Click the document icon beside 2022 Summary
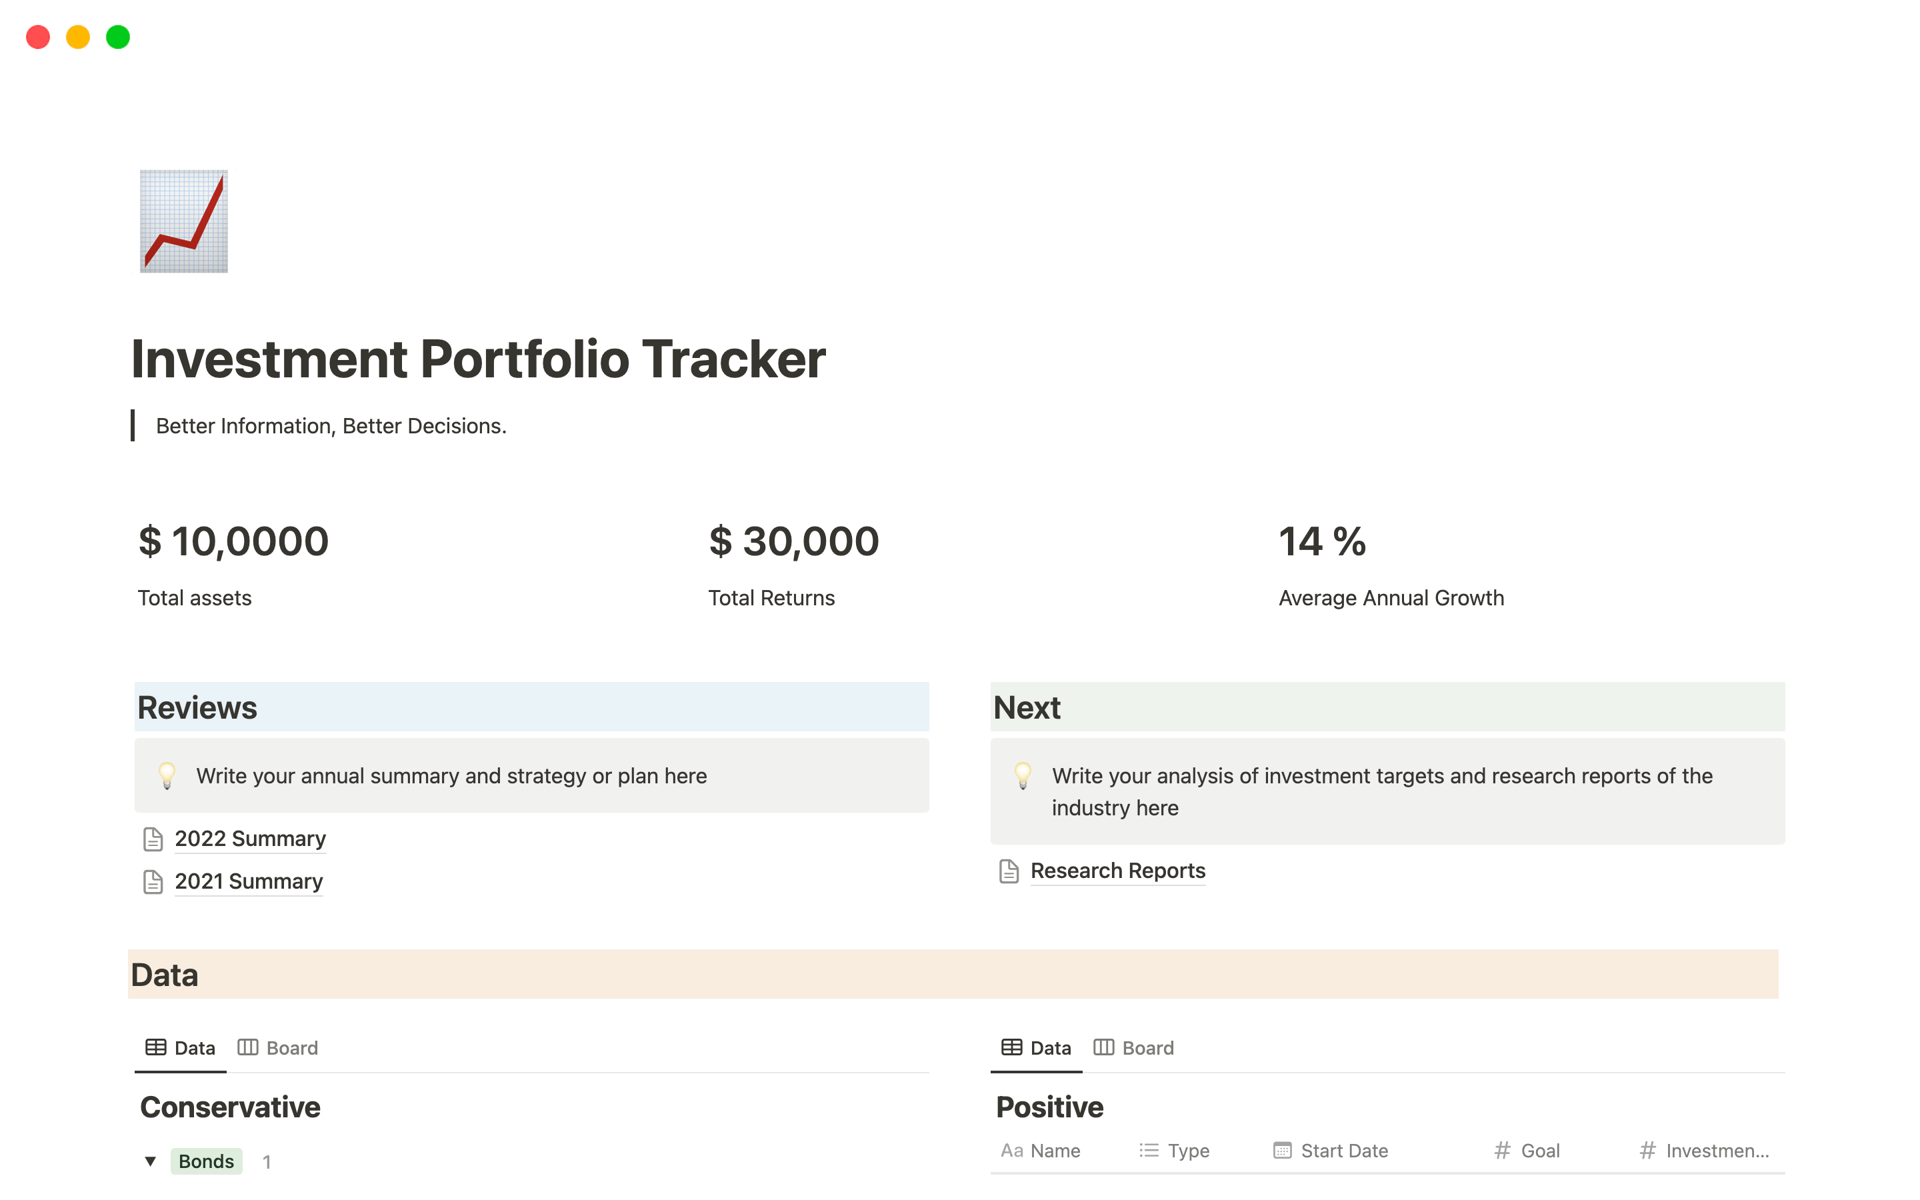 click(153, 839)
